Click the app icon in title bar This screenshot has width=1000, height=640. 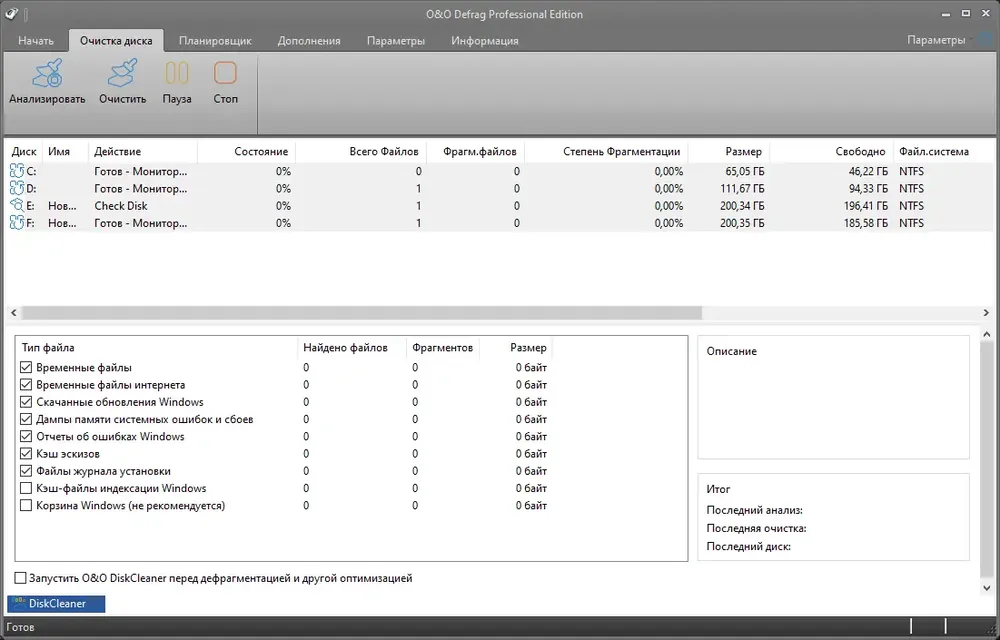point(11,14)
